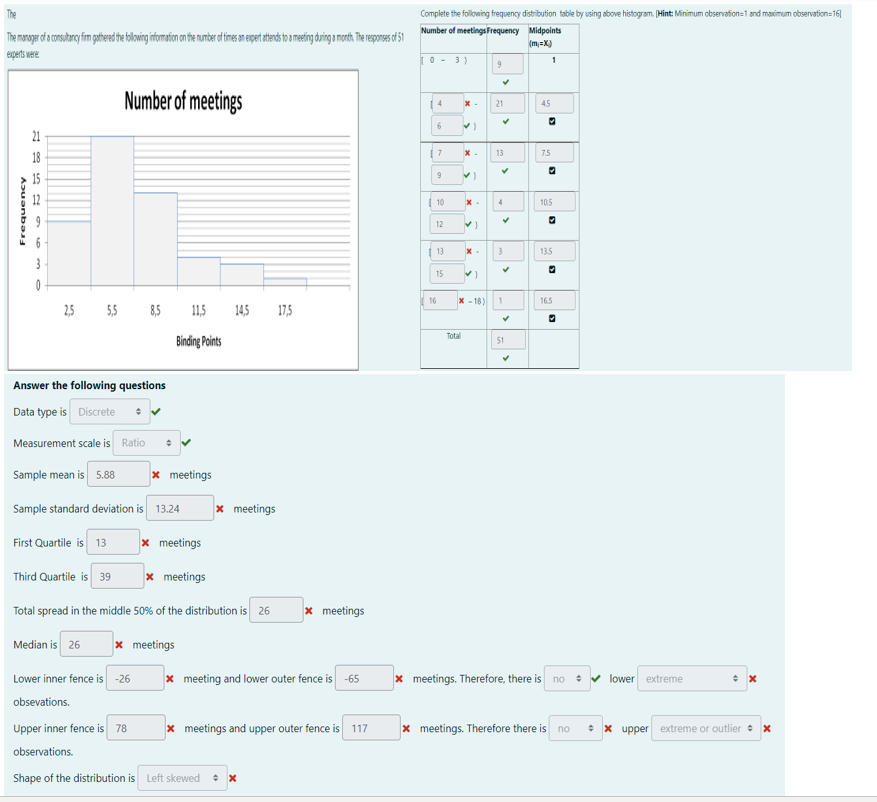Click the midpoint field showing 10.5

coord(555,202)
